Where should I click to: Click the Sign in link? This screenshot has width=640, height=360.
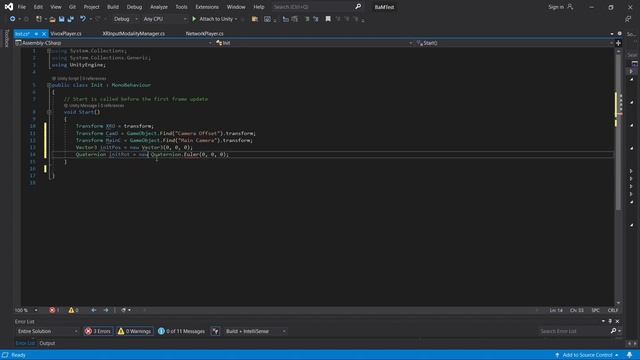[x=556, y=7]
